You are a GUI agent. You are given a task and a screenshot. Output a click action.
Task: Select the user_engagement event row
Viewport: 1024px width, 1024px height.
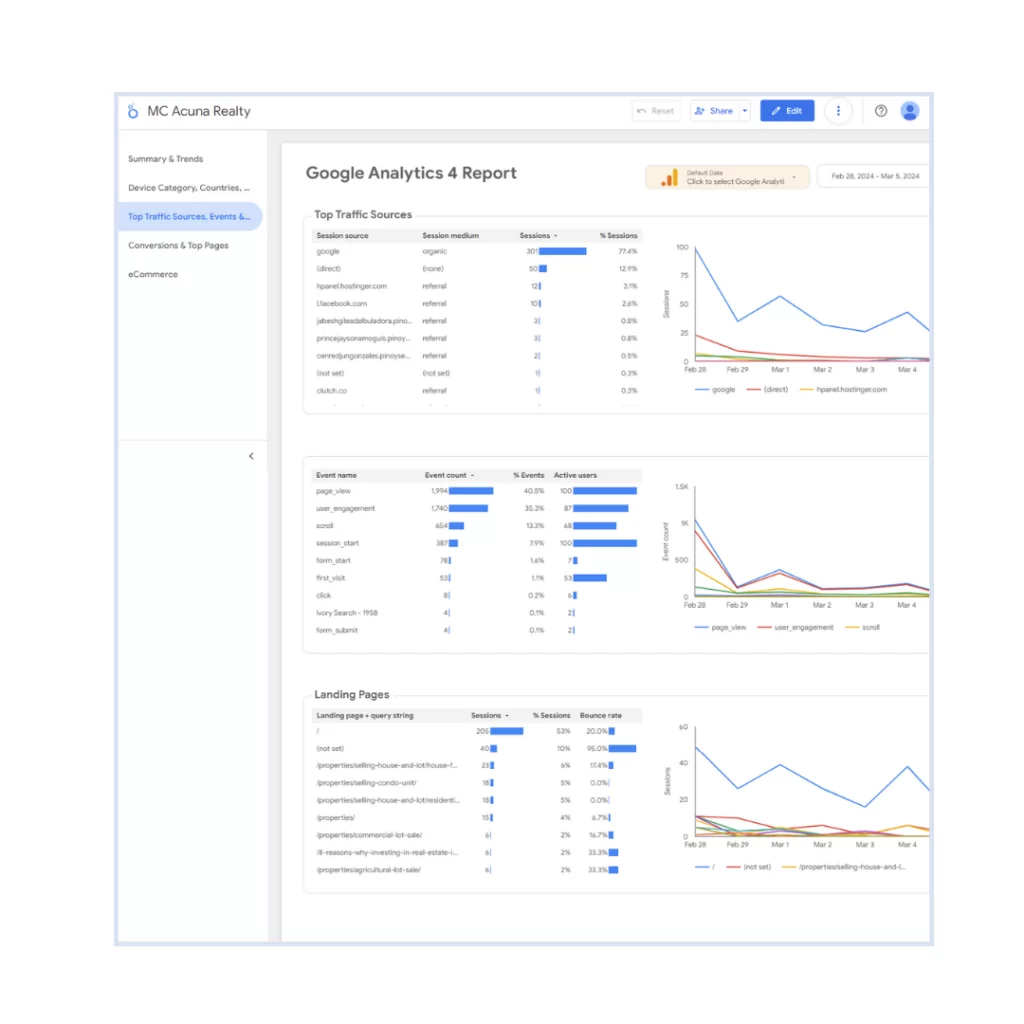477,509
